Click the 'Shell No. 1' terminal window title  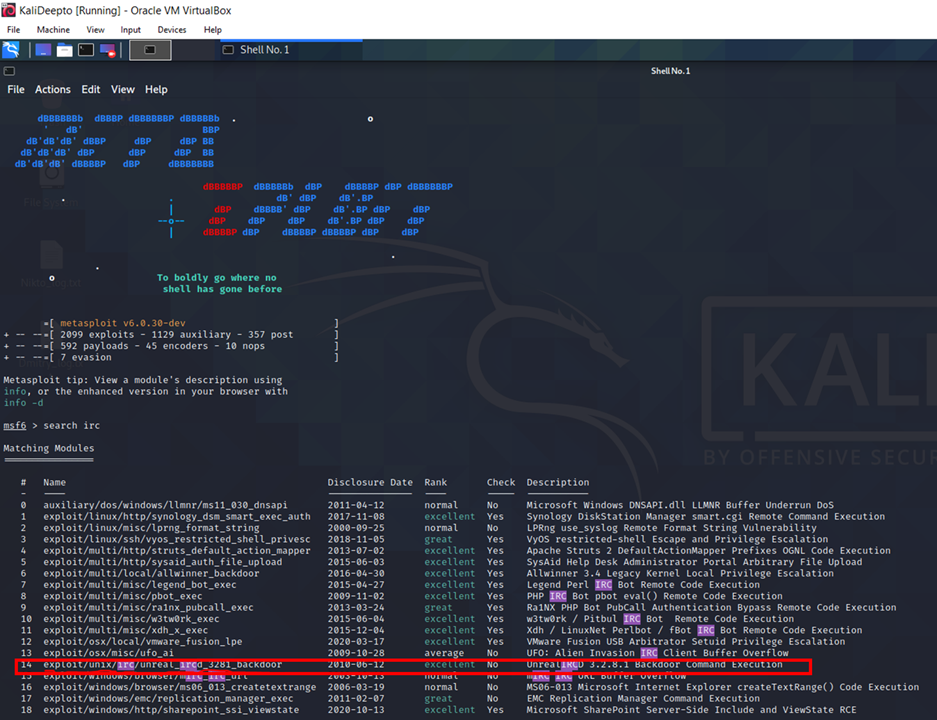670,71
